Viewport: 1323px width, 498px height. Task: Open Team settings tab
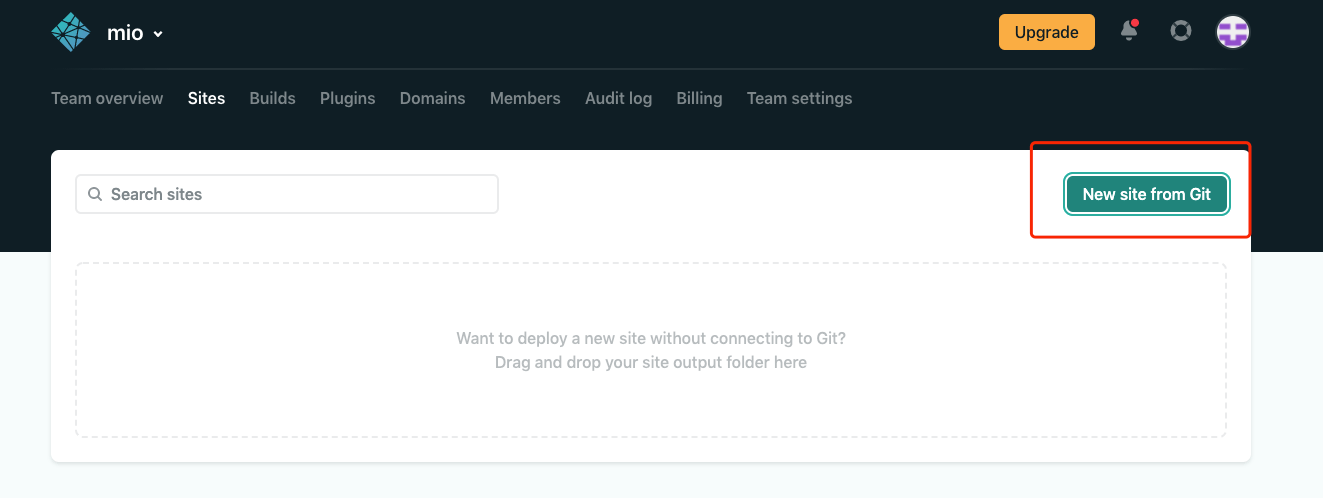[x=800, y=98]
